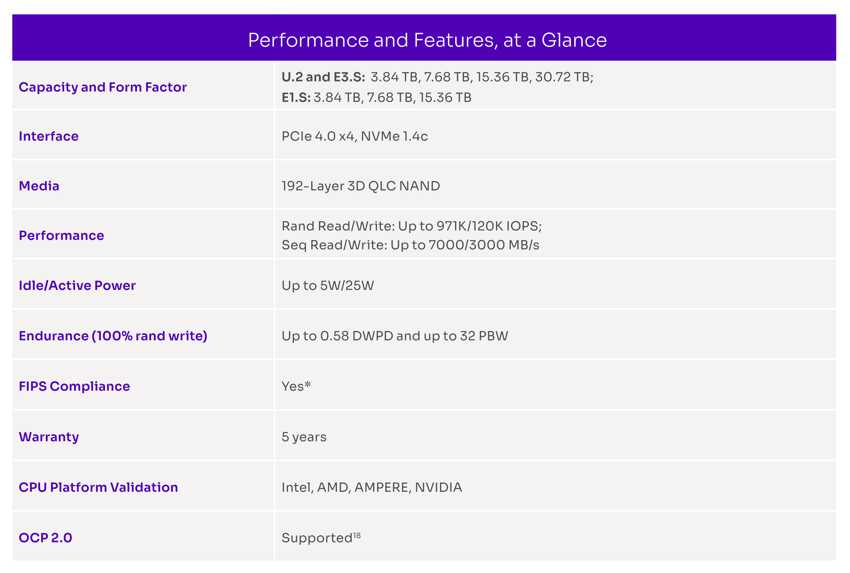Image resolution: width=850 pixels, height=573 pixels.
Task: Click the PCIe 4.0 x4, NVMe 1.4c value
Action: (x=355, y=136)
